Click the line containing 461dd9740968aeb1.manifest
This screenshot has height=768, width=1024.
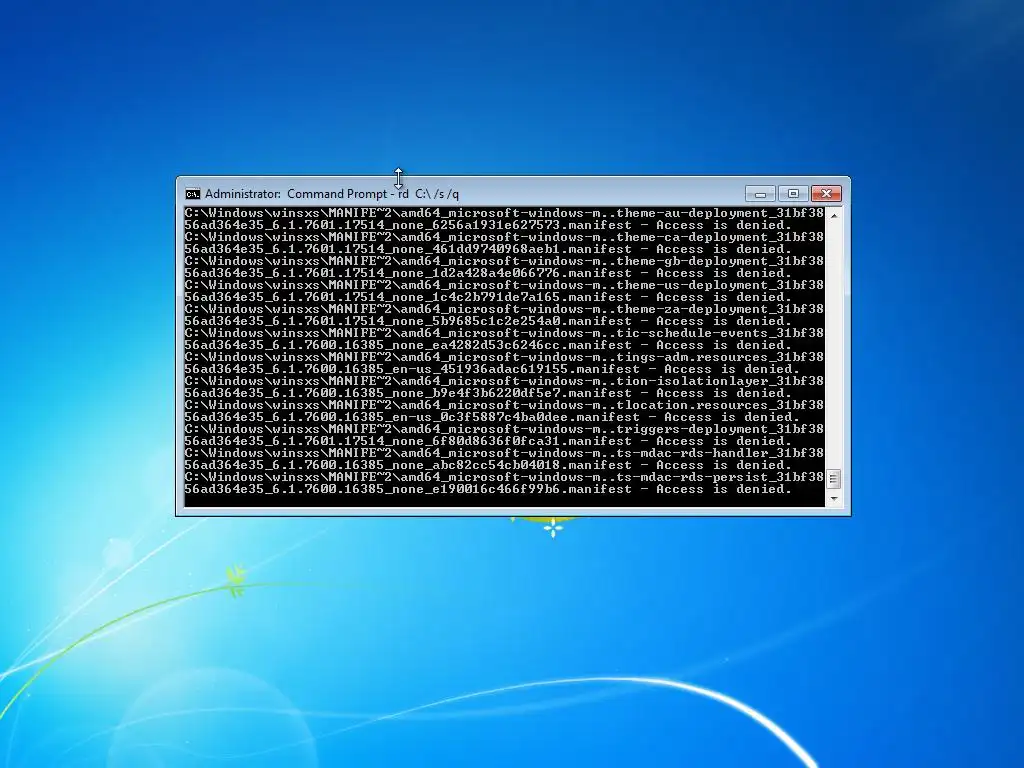pyautogui.click(x=488, y=249)
